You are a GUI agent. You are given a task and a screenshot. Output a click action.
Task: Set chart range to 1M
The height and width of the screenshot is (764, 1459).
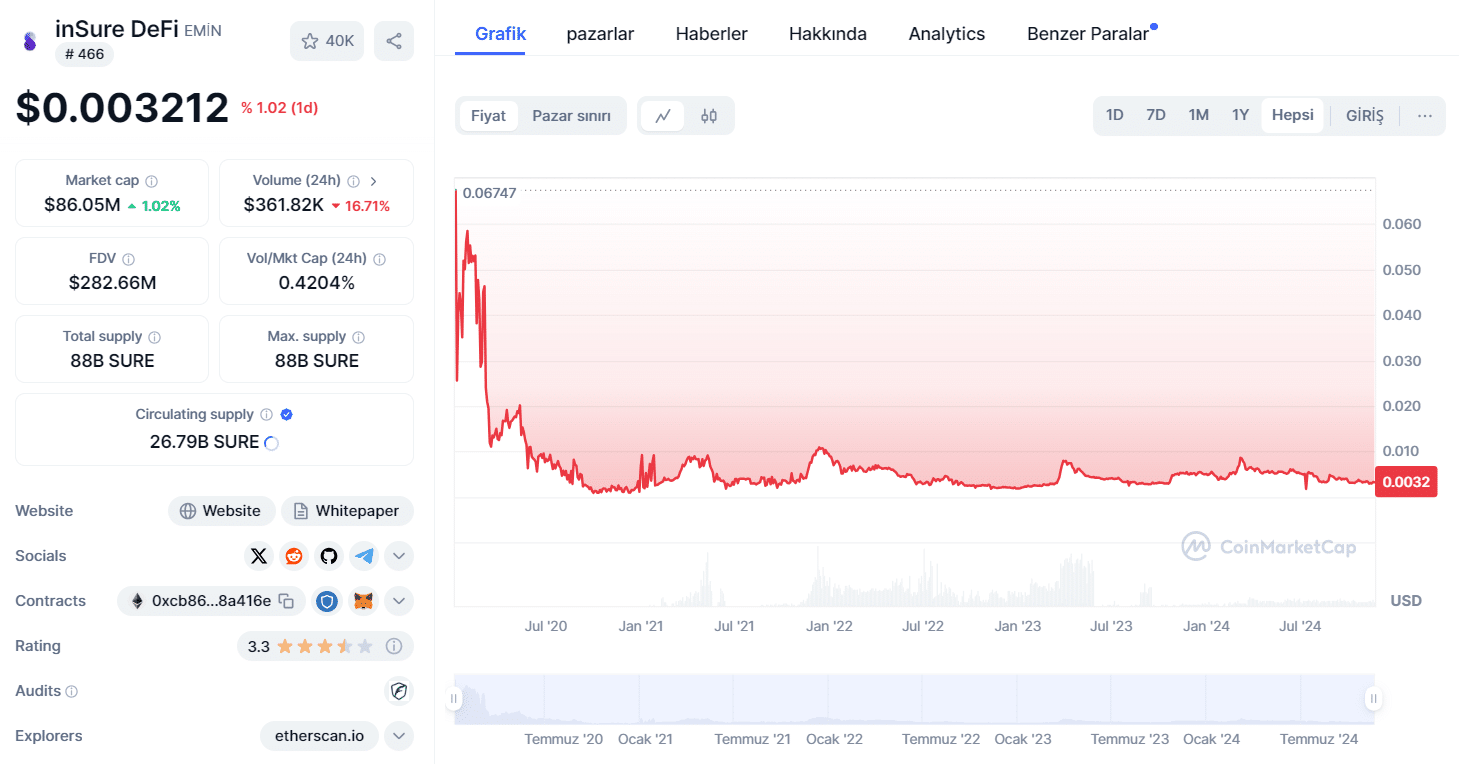[x=1199, y=115]
